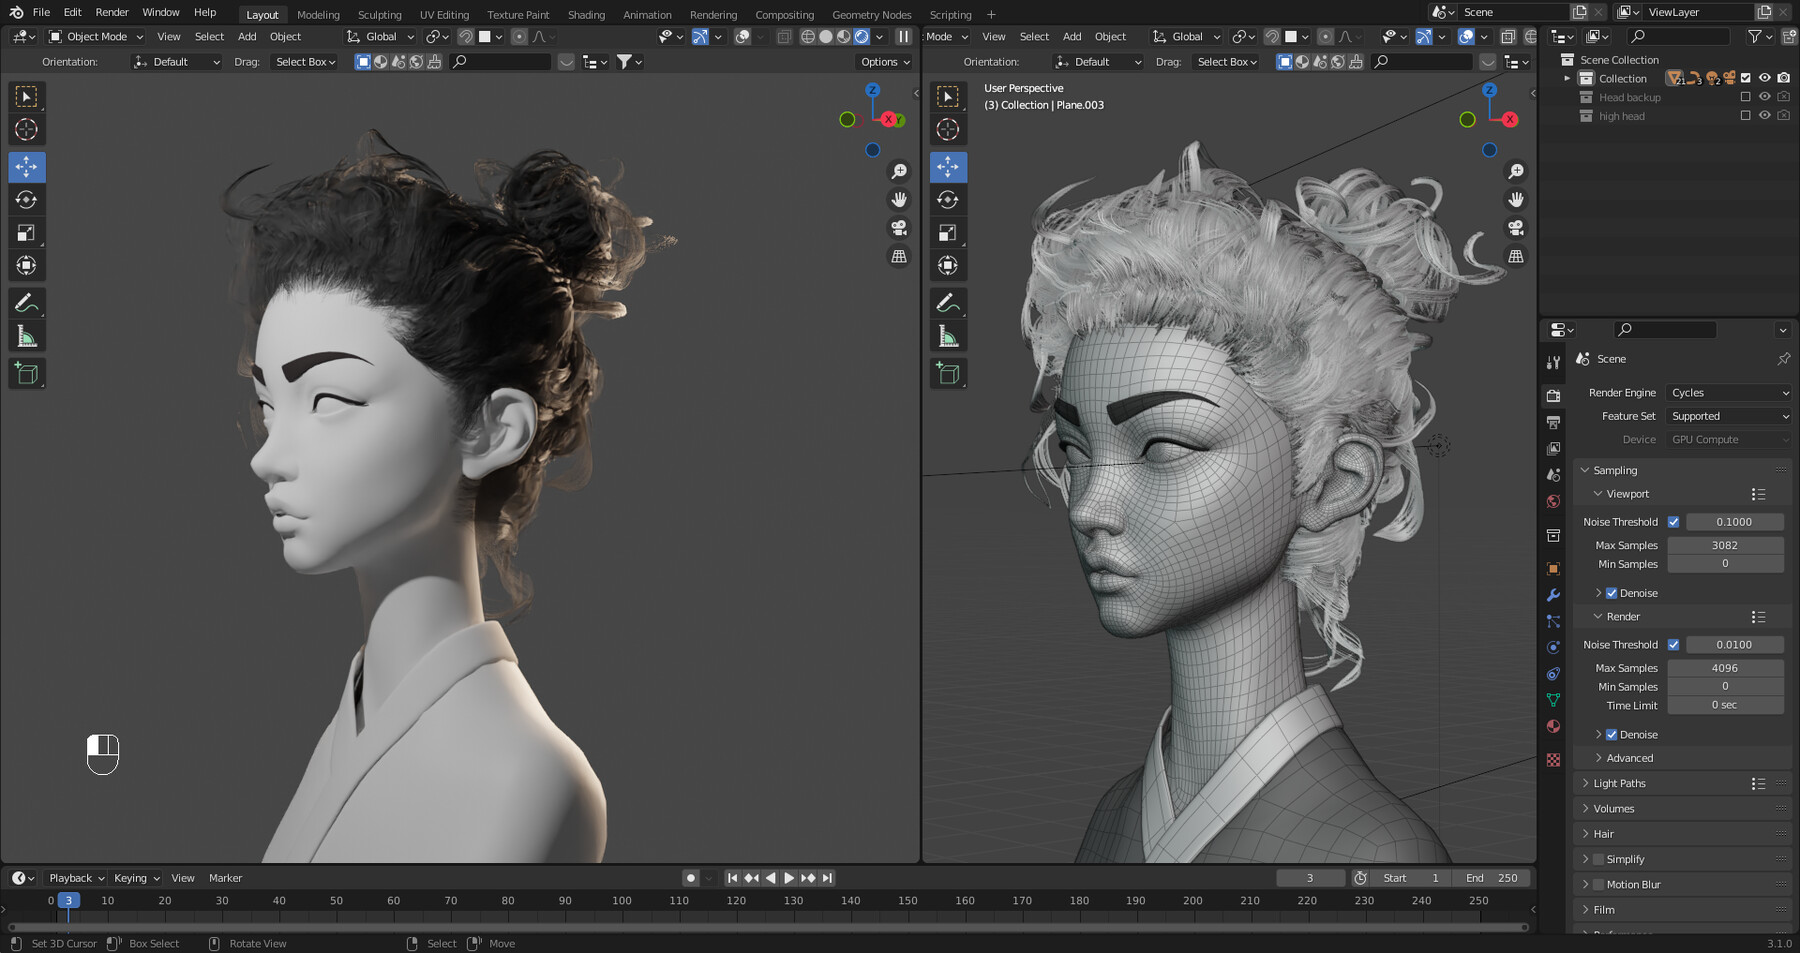The width and height of the screenshot is (1800, 953).
Task: Click the proportional editing icon in the header
Action: [x=519, y=36]
